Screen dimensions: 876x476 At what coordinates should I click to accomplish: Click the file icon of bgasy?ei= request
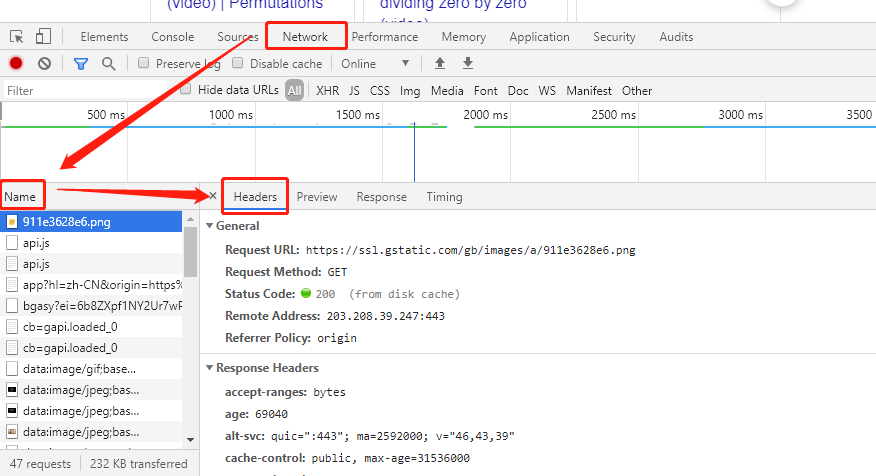(x=12, y=306)
